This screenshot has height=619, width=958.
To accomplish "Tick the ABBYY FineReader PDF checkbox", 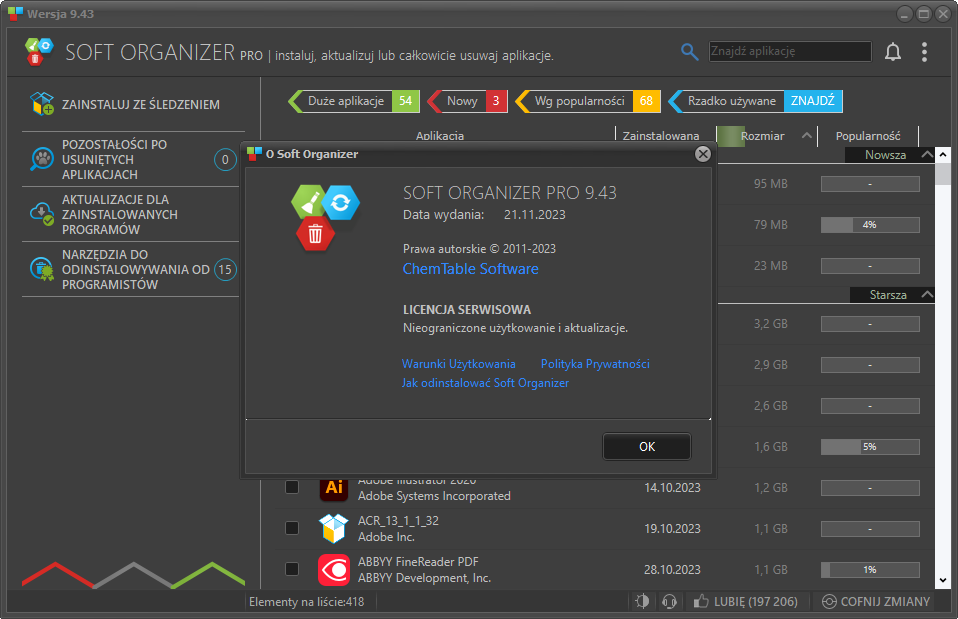I will 292,569.
